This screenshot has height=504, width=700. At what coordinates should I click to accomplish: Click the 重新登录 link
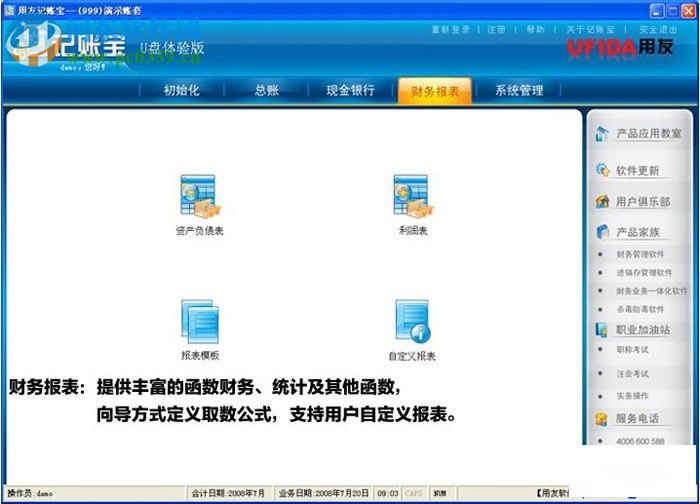click(x=450, y=29)
